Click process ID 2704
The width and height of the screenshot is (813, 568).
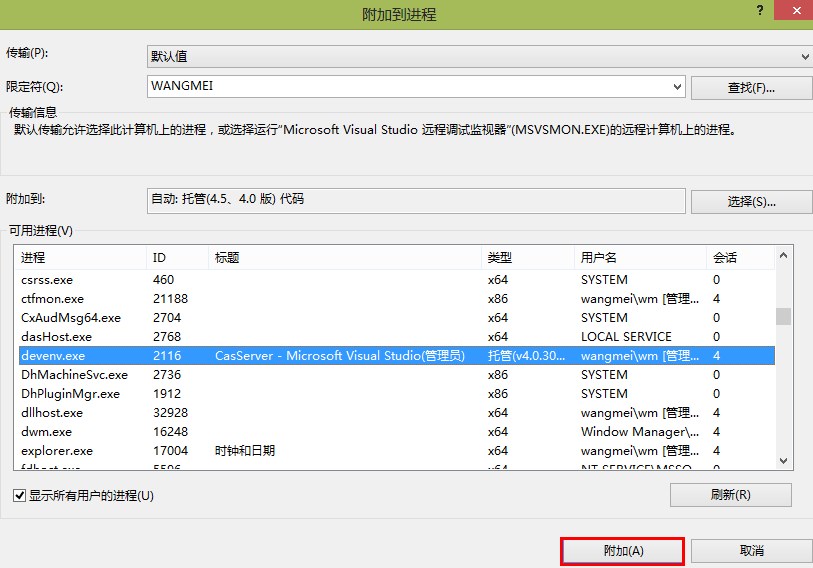(167, 317)
